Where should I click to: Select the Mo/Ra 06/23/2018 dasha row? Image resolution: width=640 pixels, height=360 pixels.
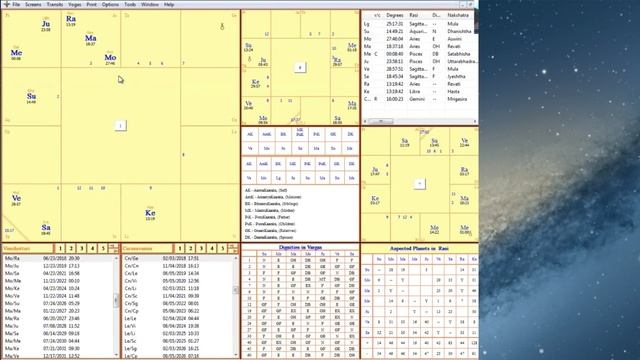point(58,258)
